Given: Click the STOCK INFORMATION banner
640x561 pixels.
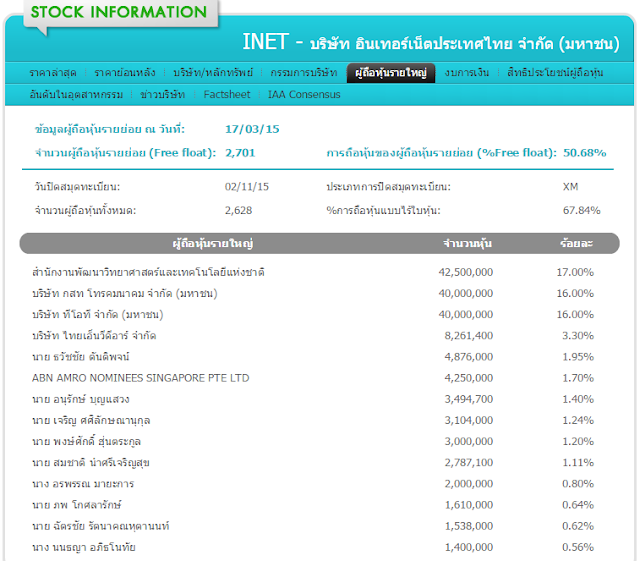Looking at the screenshot, I should (x=119, y=12).
